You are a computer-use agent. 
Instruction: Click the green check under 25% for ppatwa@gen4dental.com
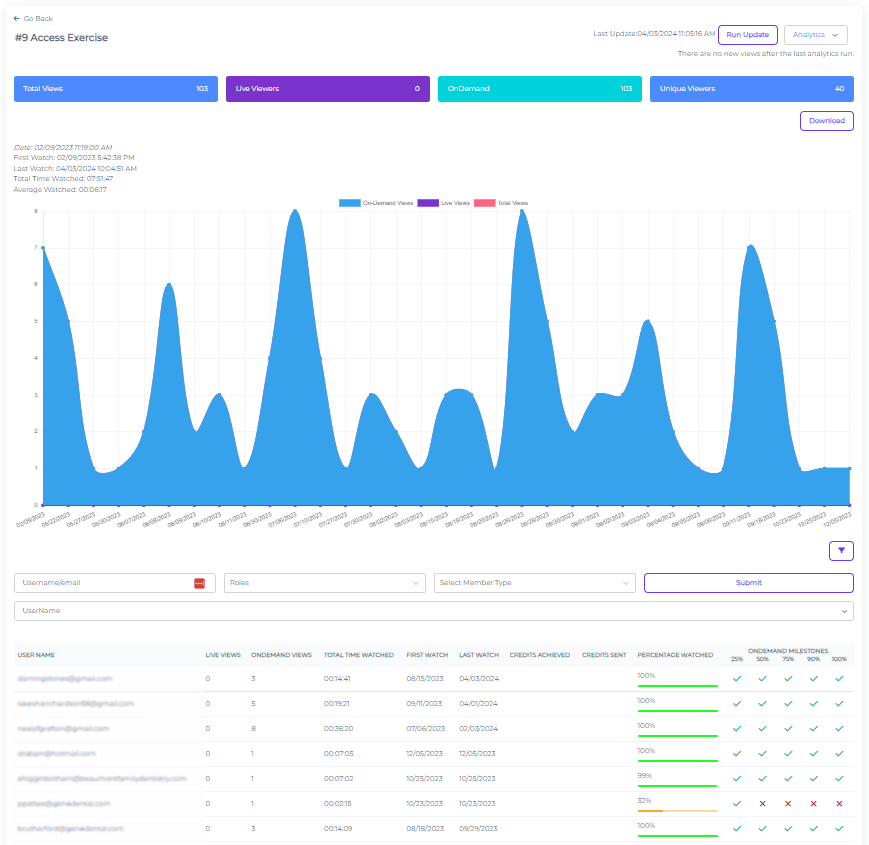point(737,803)
